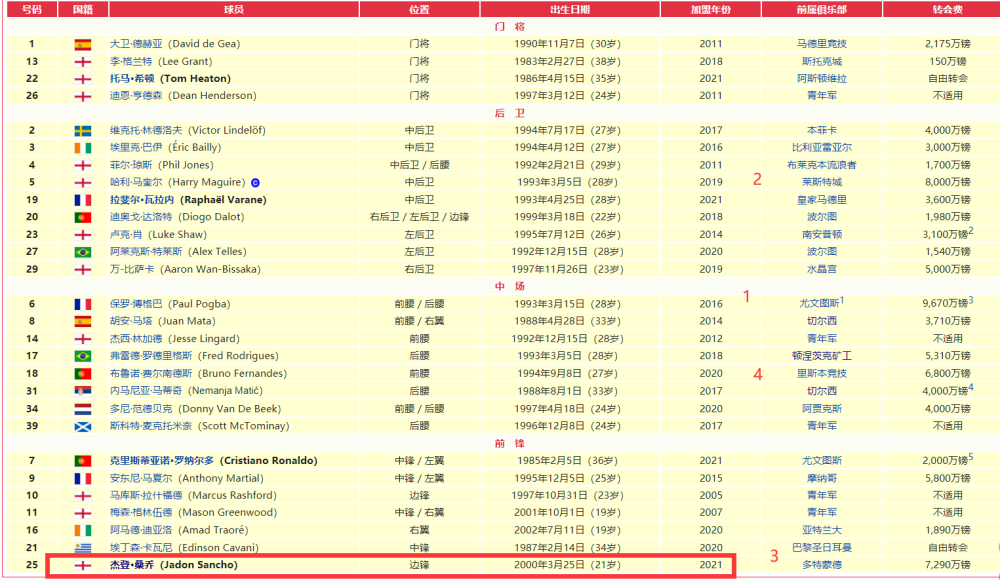Image resolution: width=1000 pixels, height=580 pixels.
Task: Select the join year 2005 in Rashford's row
Action: click(x=710, y=495)
